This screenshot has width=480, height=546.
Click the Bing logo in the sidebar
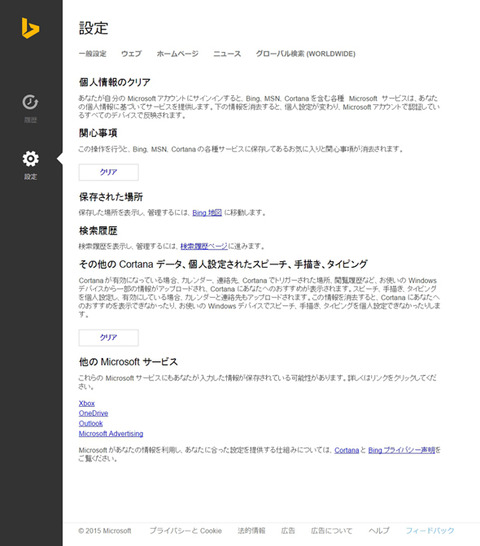click(x=30, y=28)
